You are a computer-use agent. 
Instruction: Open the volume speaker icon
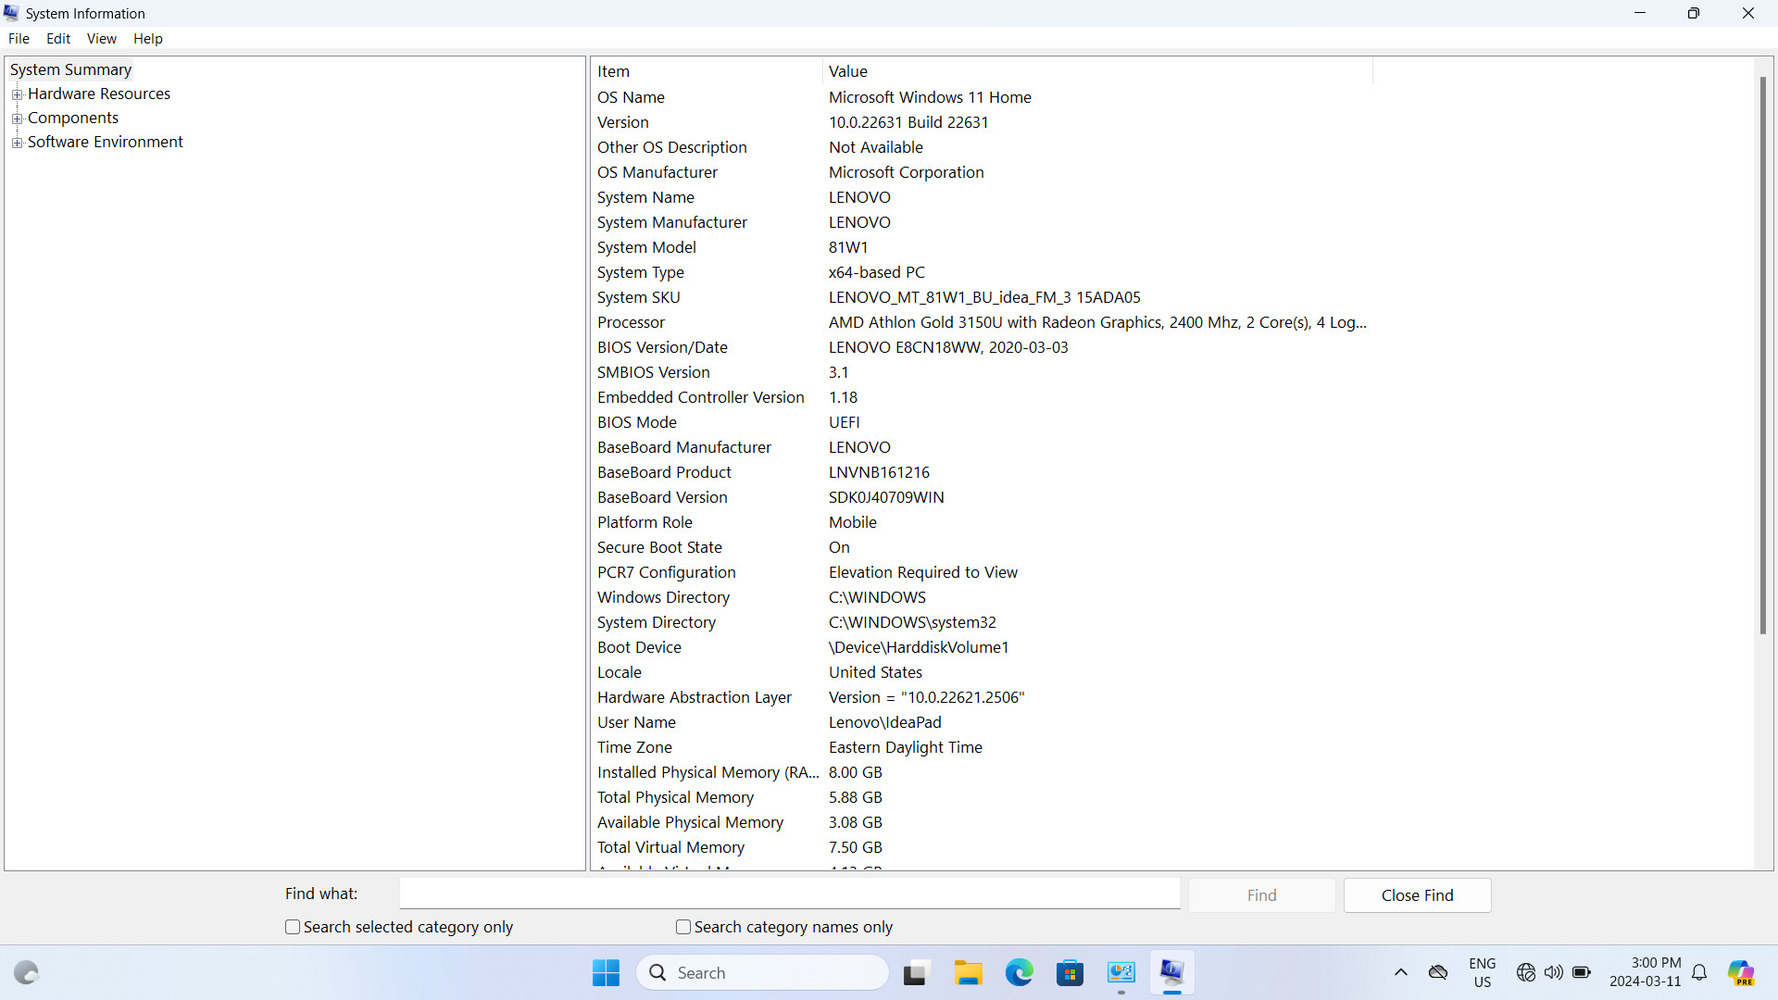point(1553,972)
